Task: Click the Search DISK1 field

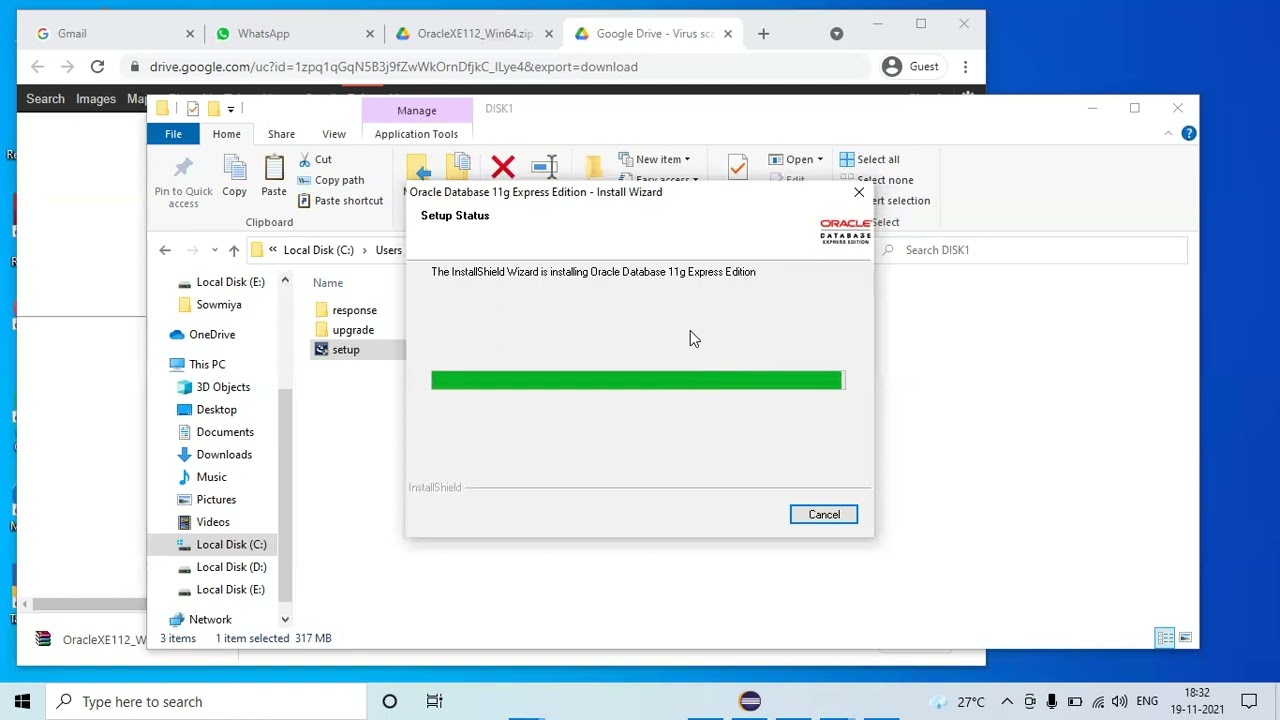Action: click(x=1036, y=250)
